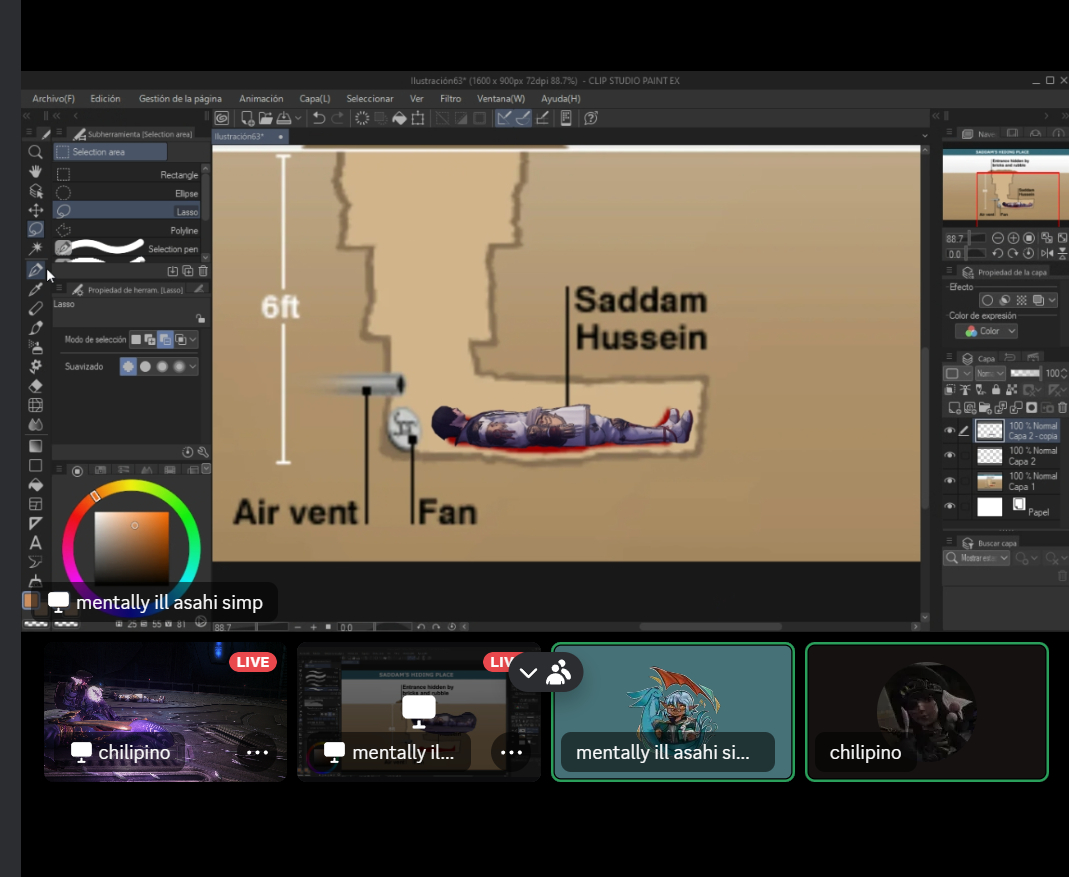Image resolution: width=1069 pixels, height=877 pixels.
Task: Open file using the folder icon
Action: click(x=265, y=118)
